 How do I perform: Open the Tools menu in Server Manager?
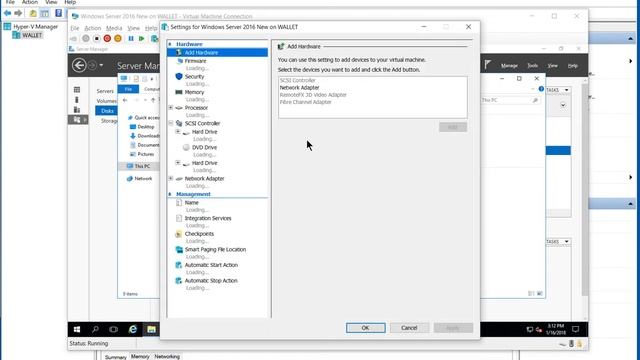pyautogui.click(x=532, y=65)
